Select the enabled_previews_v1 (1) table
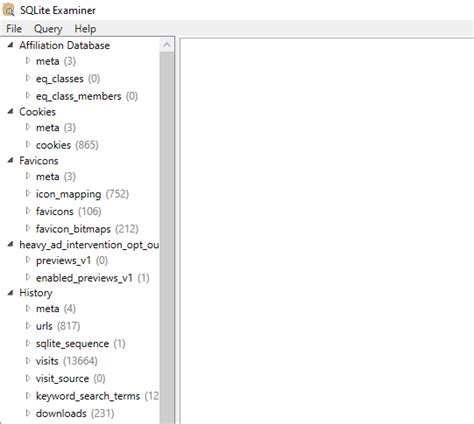The width and height of the screenshot is (474, 424). pyautogui.click(x=93, y=278)
